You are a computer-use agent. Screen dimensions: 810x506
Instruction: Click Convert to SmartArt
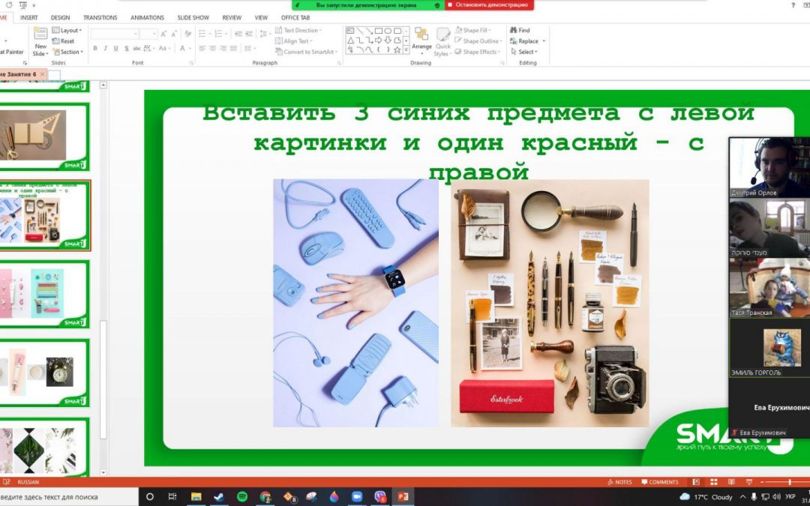307,52
